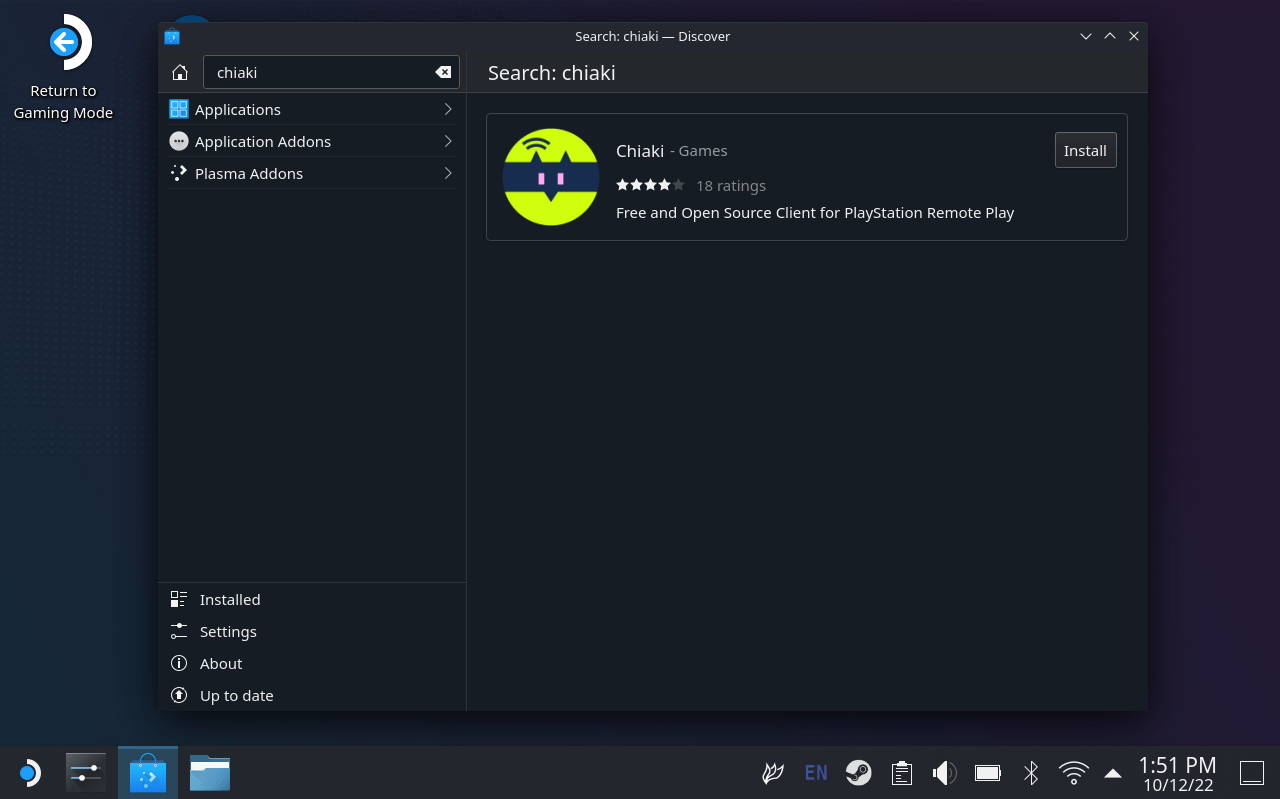Open the application launcher in the taskbar
1280x799 pixels.
29,773
